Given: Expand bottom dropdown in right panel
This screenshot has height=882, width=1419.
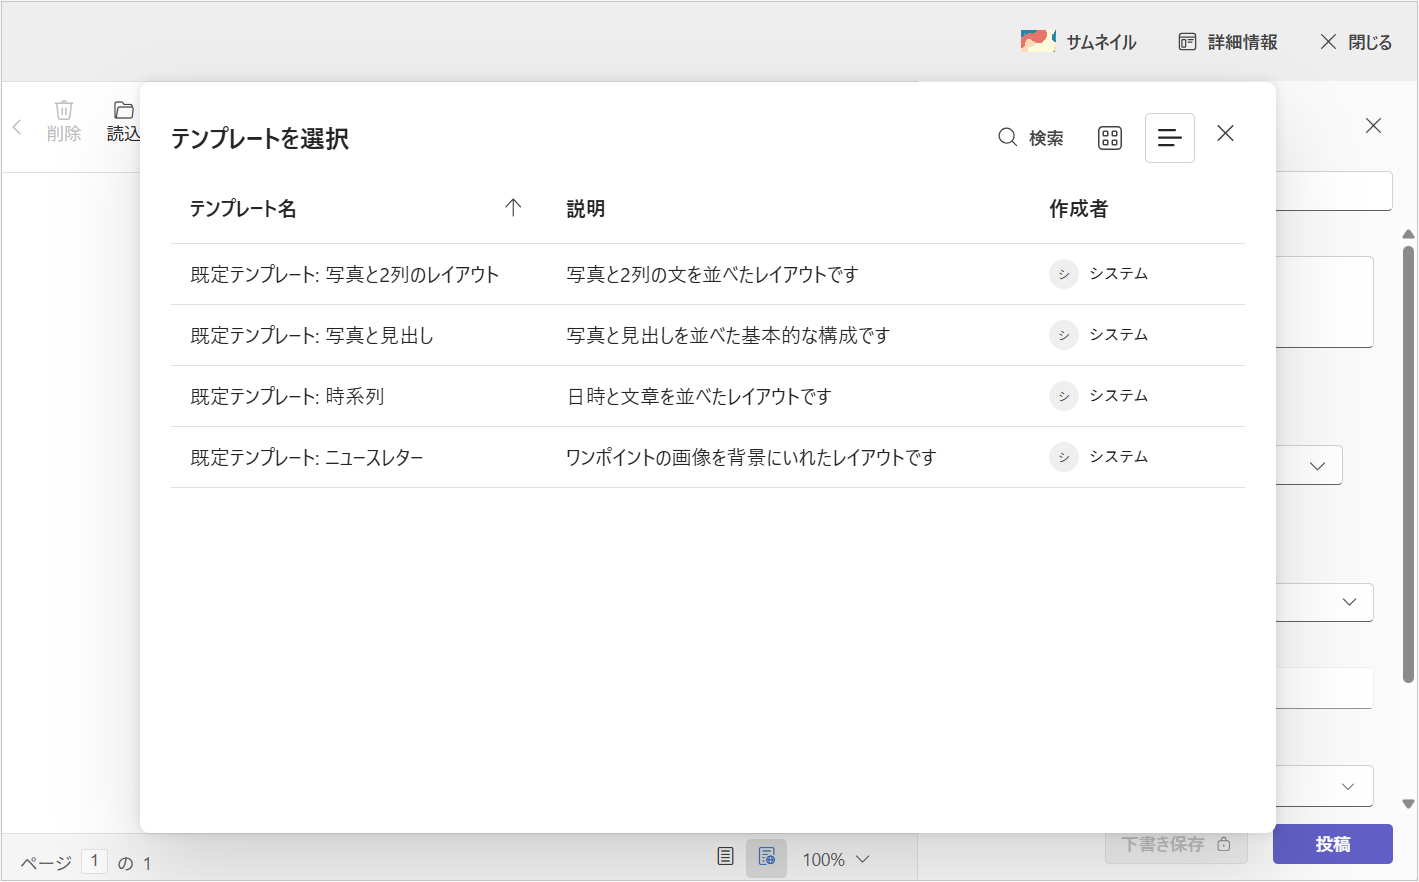Looking at the screenshot, I should (x=1348, y=786).
